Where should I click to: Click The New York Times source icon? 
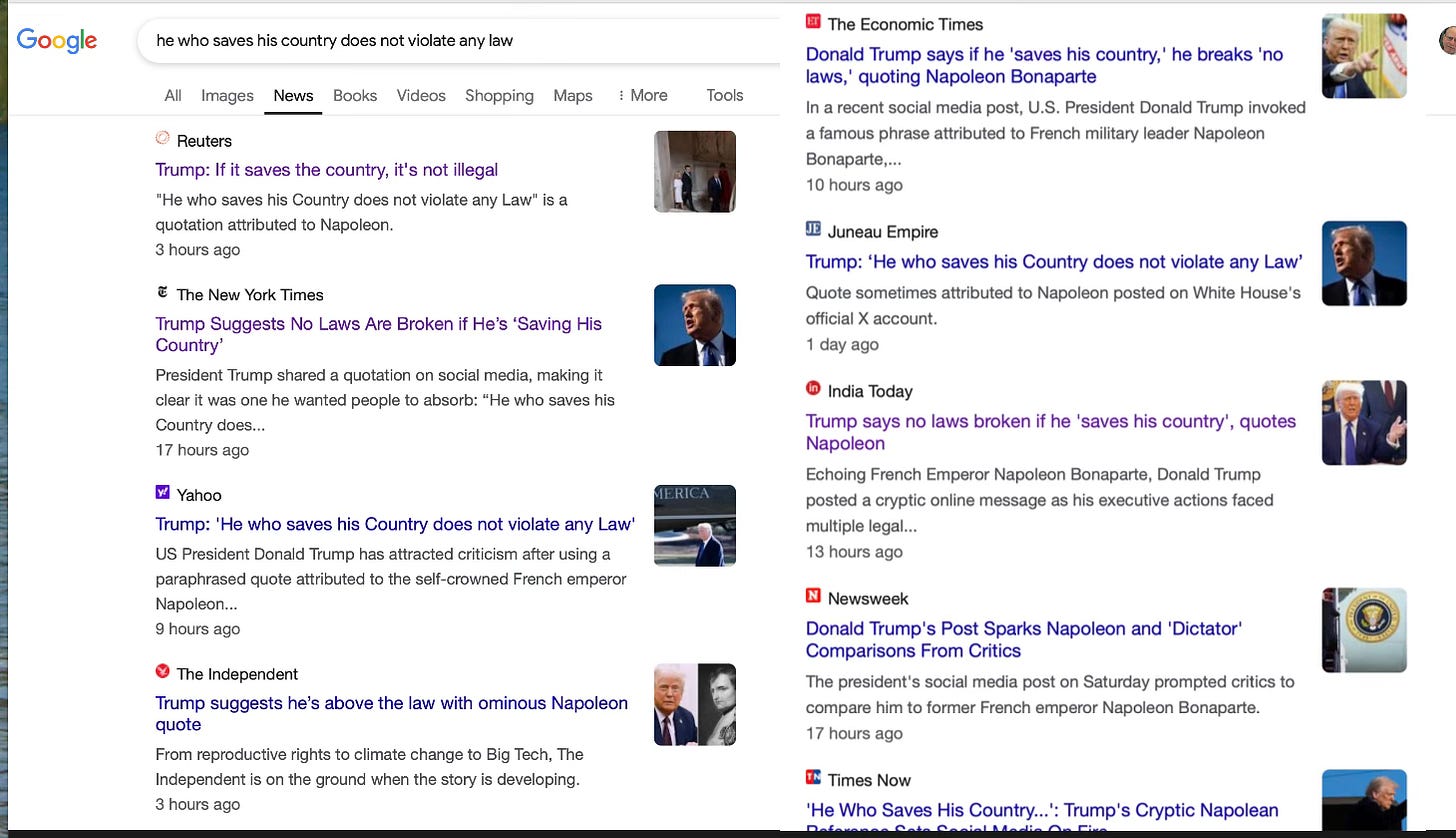click(163, 293)
